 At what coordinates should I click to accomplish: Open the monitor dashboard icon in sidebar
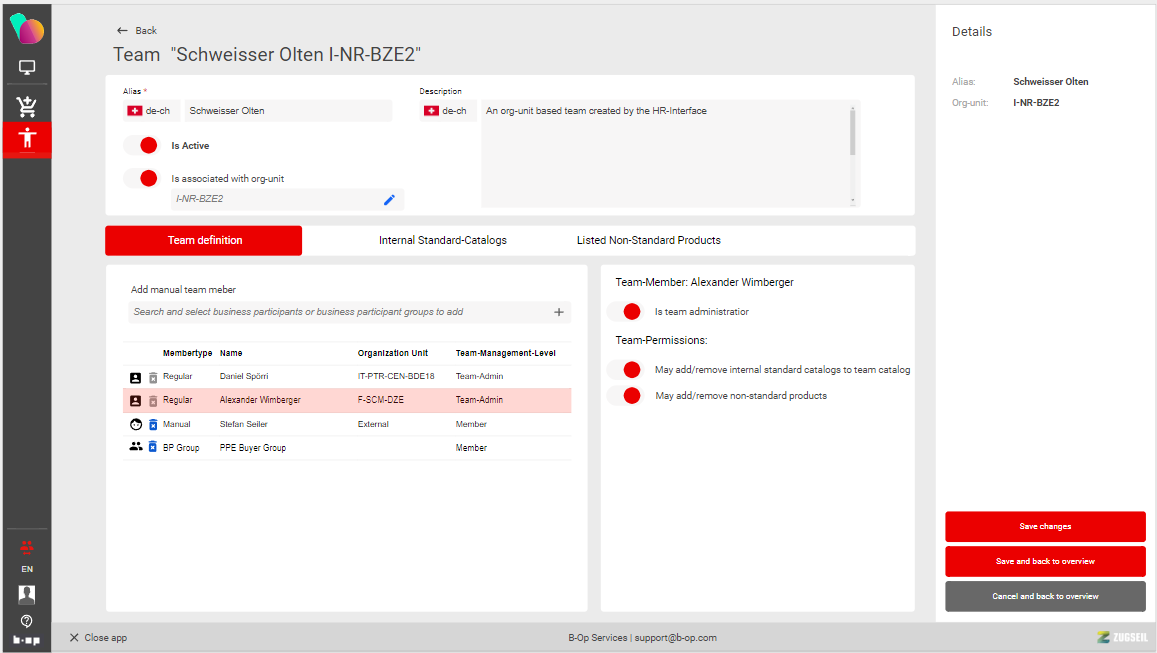click(27, 68)
